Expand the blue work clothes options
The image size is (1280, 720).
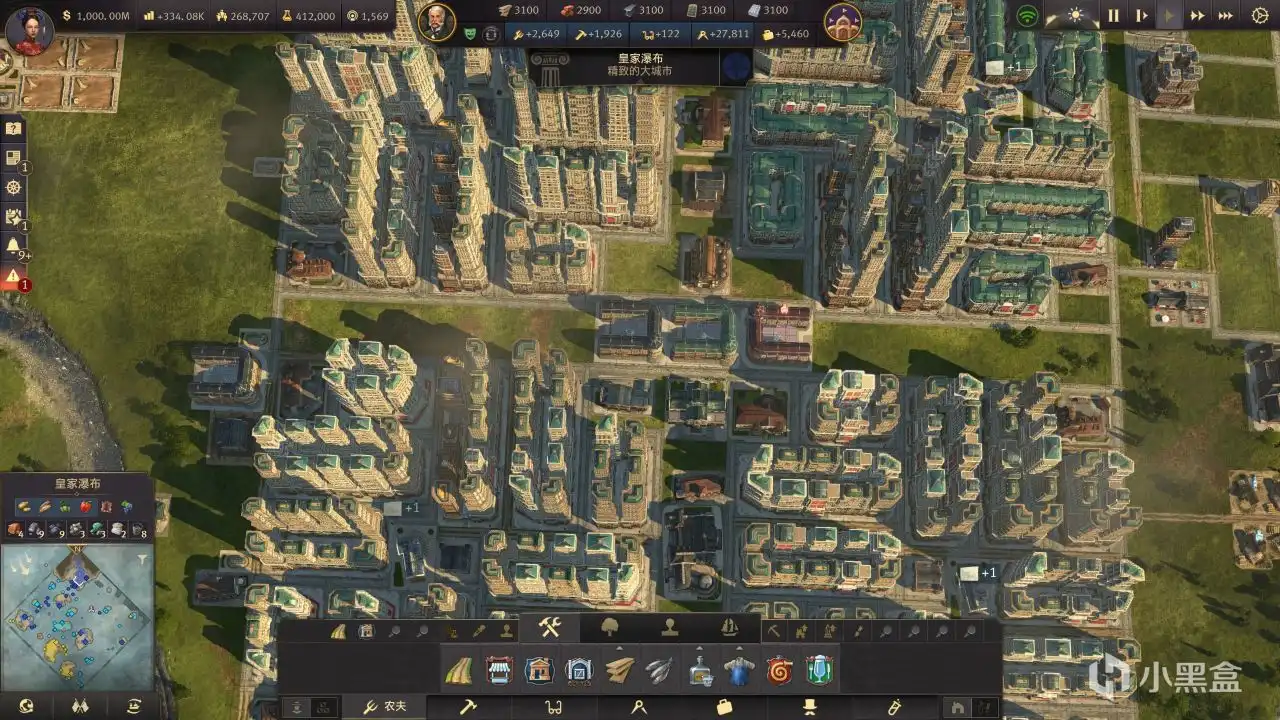coord(739,670)
